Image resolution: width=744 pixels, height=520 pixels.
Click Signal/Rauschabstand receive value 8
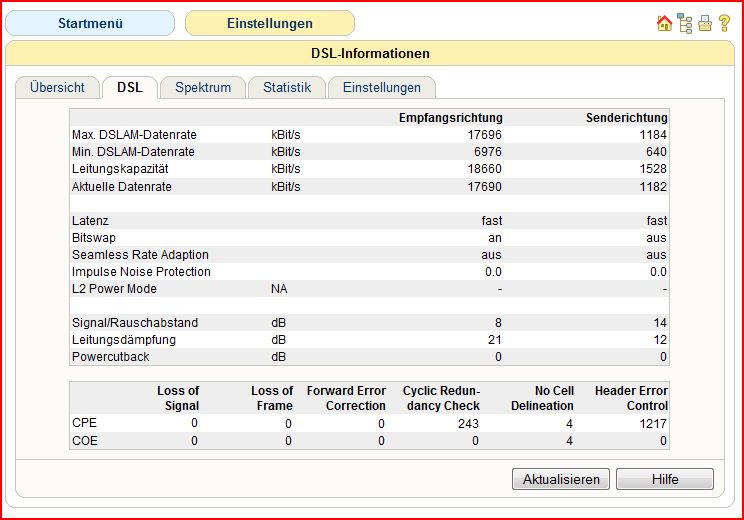tap(498, 323)
